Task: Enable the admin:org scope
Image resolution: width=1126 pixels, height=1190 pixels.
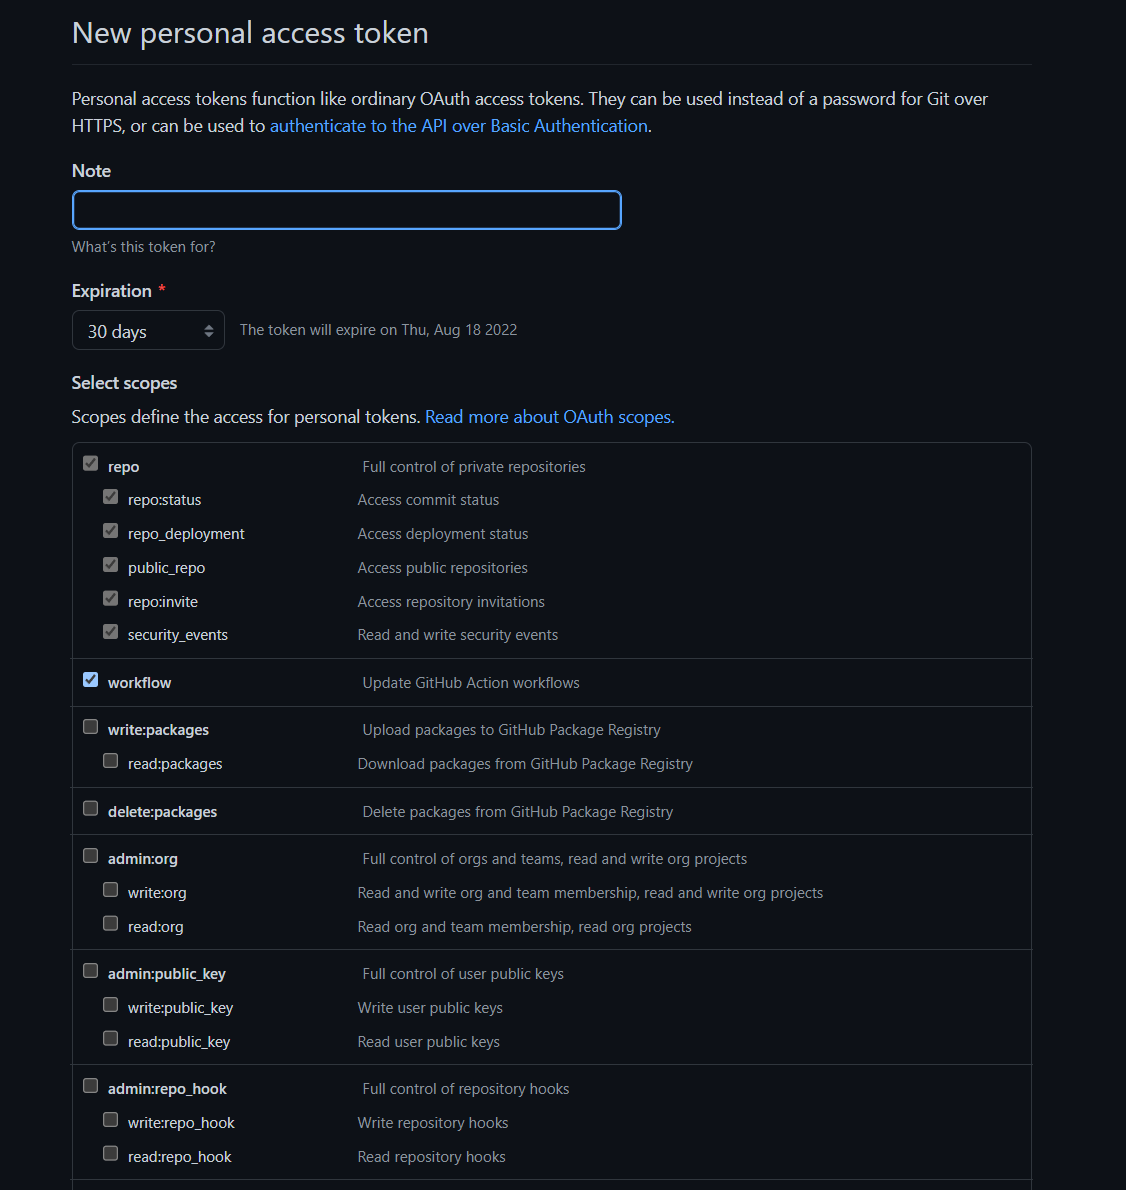Action: [90, 855]
